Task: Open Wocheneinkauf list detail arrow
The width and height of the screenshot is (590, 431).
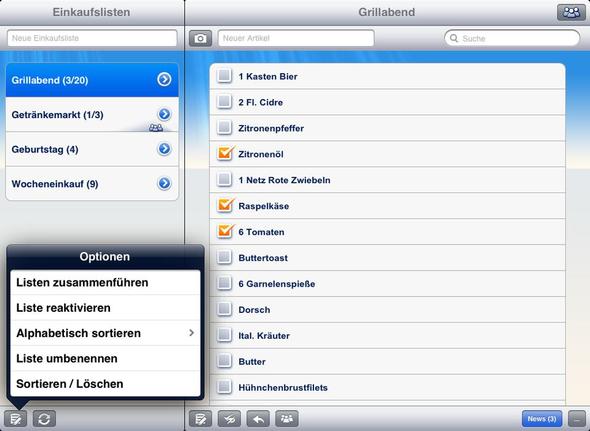Action: (164, 183)
